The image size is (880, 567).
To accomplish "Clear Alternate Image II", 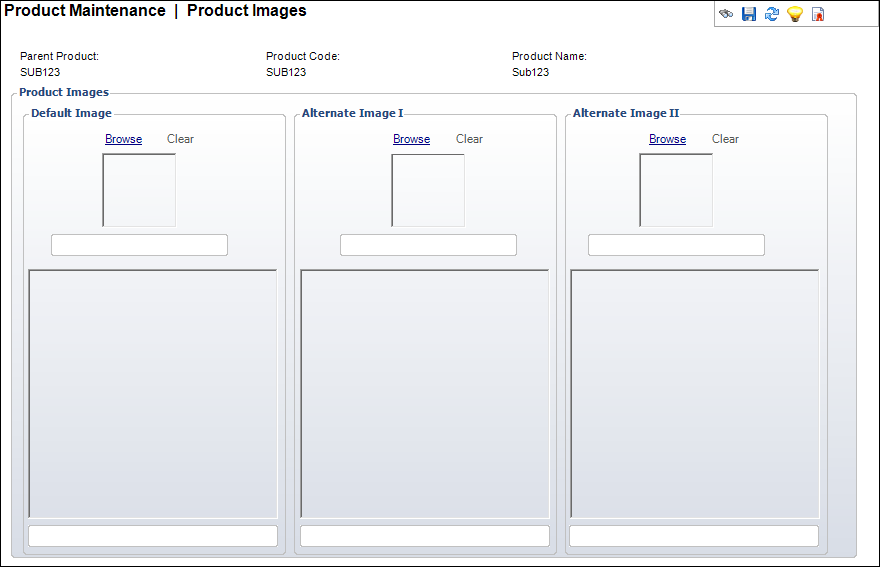I will click(x=725, y=139).
